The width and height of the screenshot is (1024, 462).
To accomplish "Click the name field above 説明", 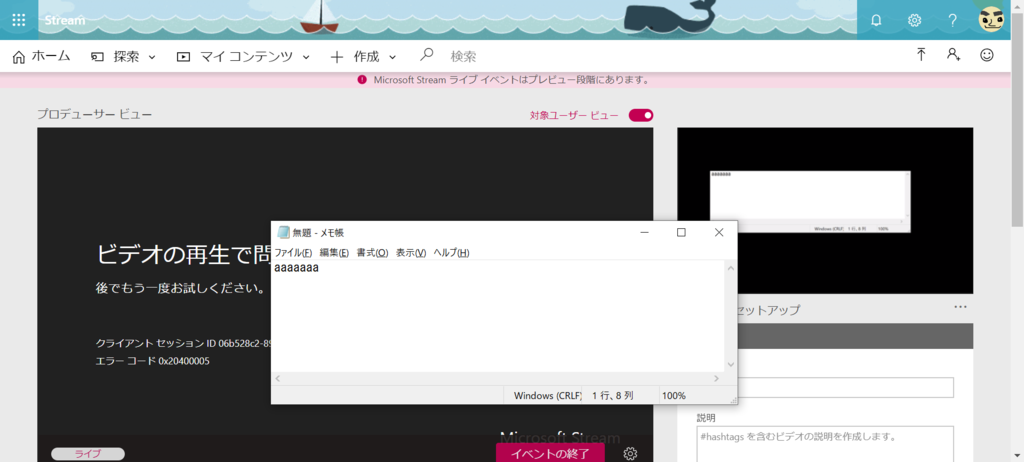I will coord(846,388).
